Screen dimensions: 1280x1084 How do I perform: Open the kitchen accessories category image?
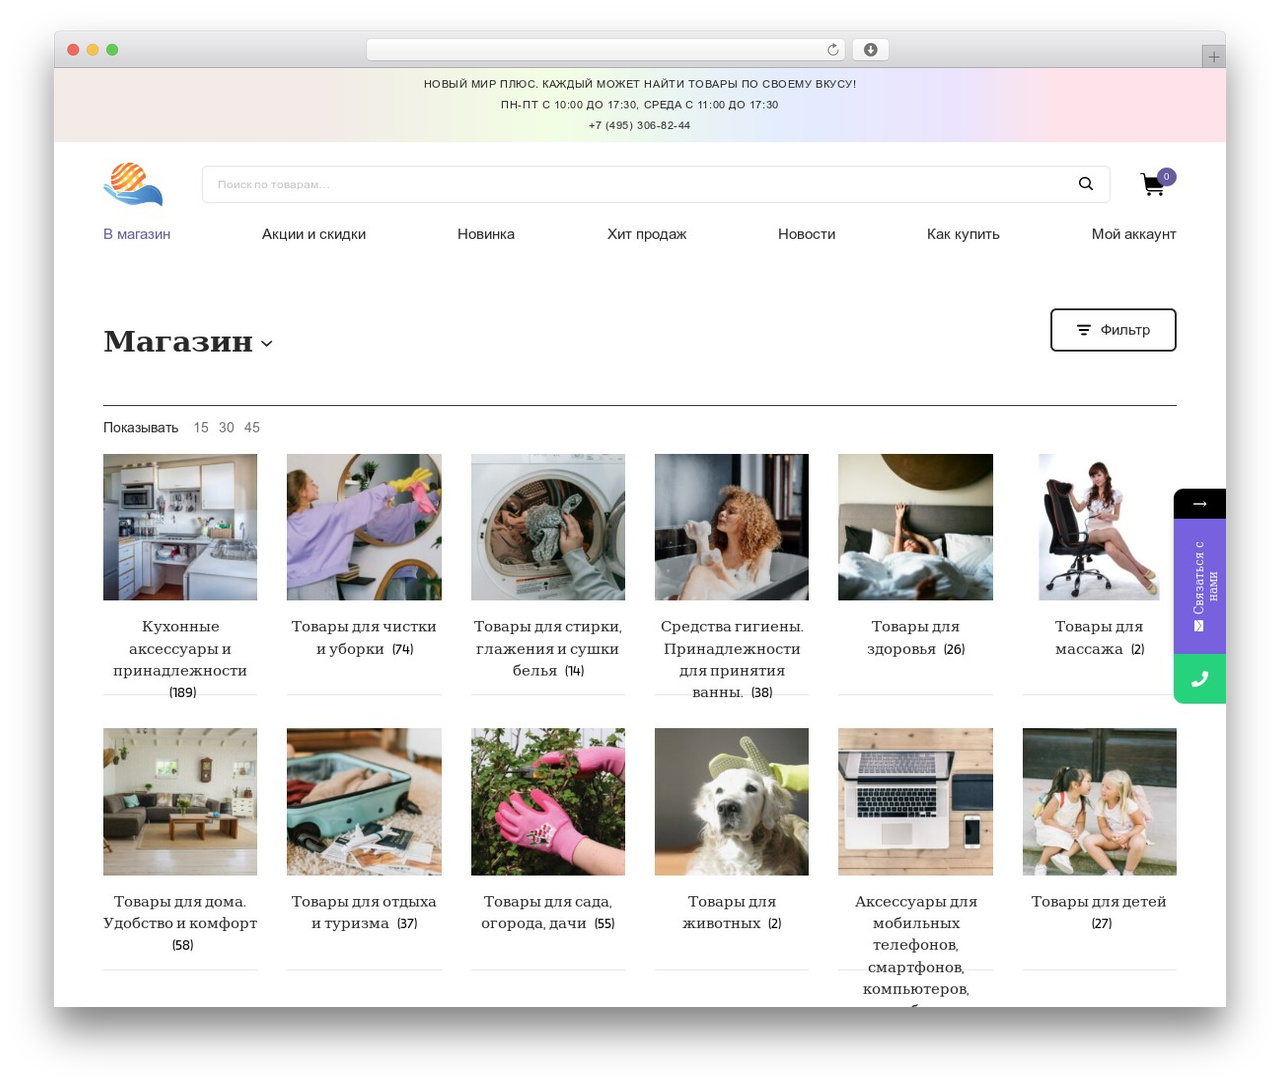pyautogui.click(x=180, y=527)
